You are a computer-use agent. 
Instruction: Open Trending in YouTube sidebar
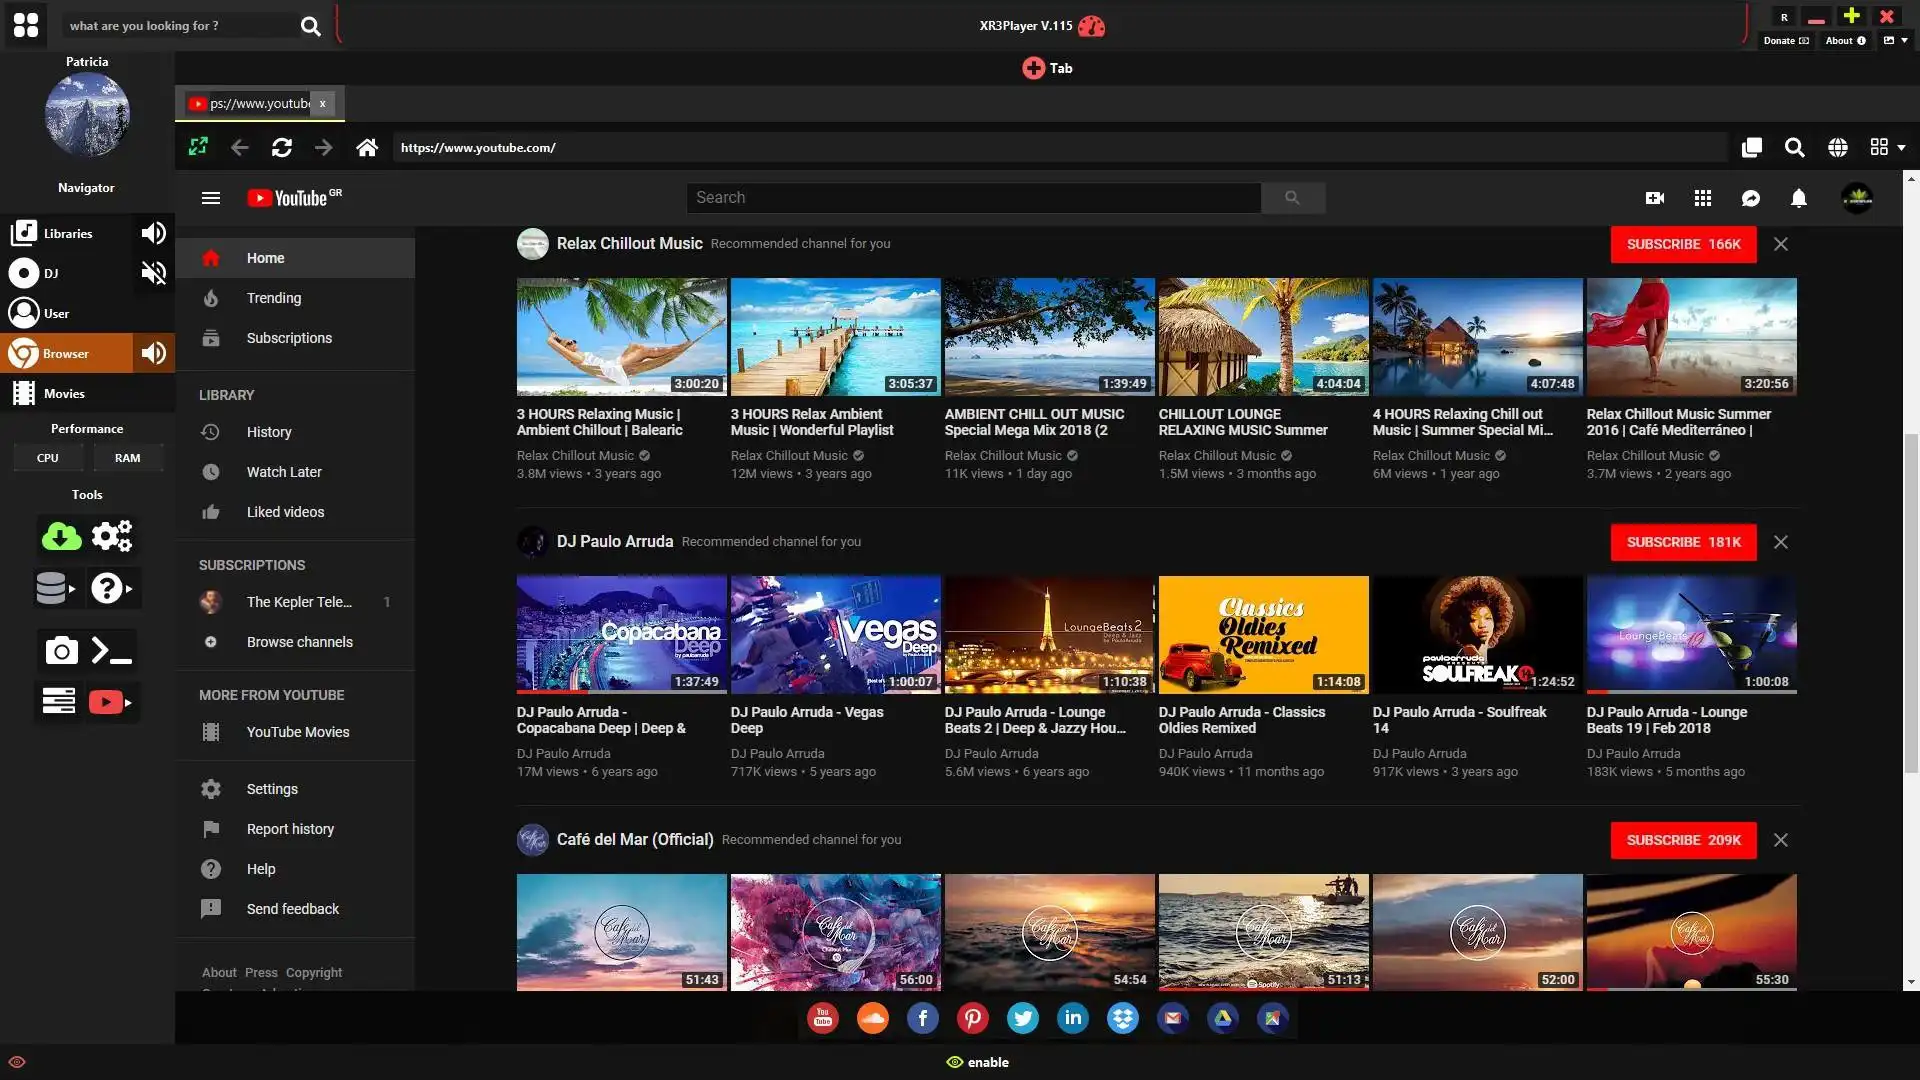coord(296,298)
